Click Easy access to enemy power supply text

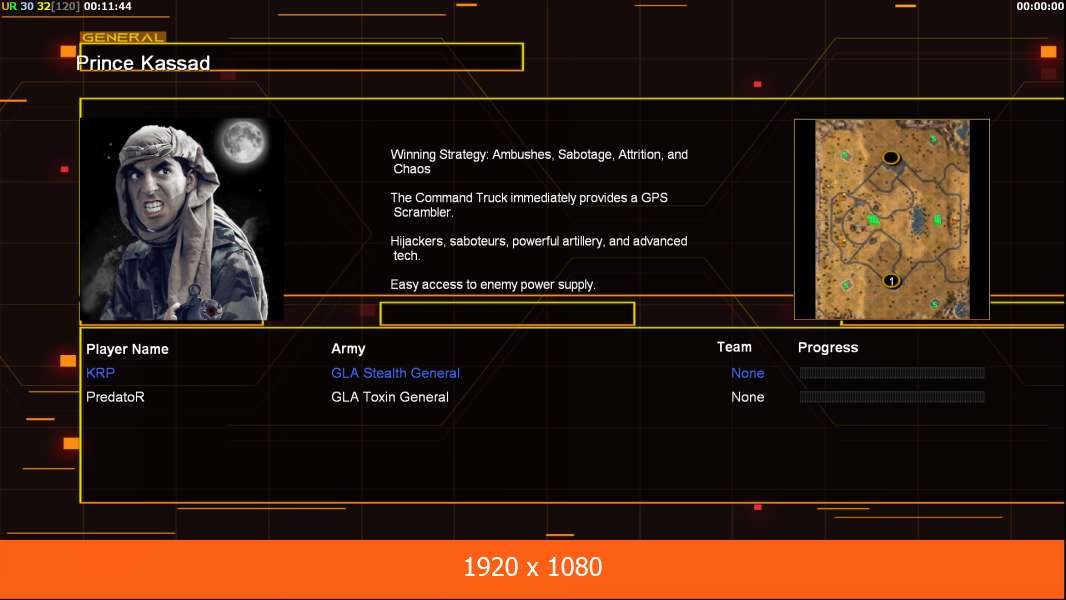tap(493, 285)
